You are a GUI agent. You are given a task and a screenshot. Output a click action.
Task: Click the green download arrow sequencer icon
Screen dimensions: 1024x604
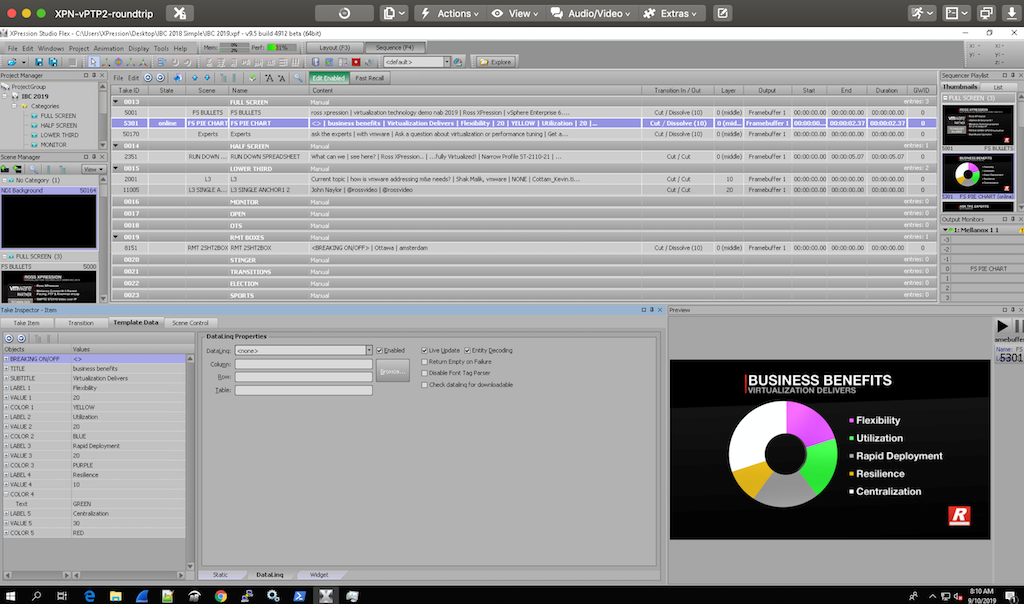(x=253, y=78)
